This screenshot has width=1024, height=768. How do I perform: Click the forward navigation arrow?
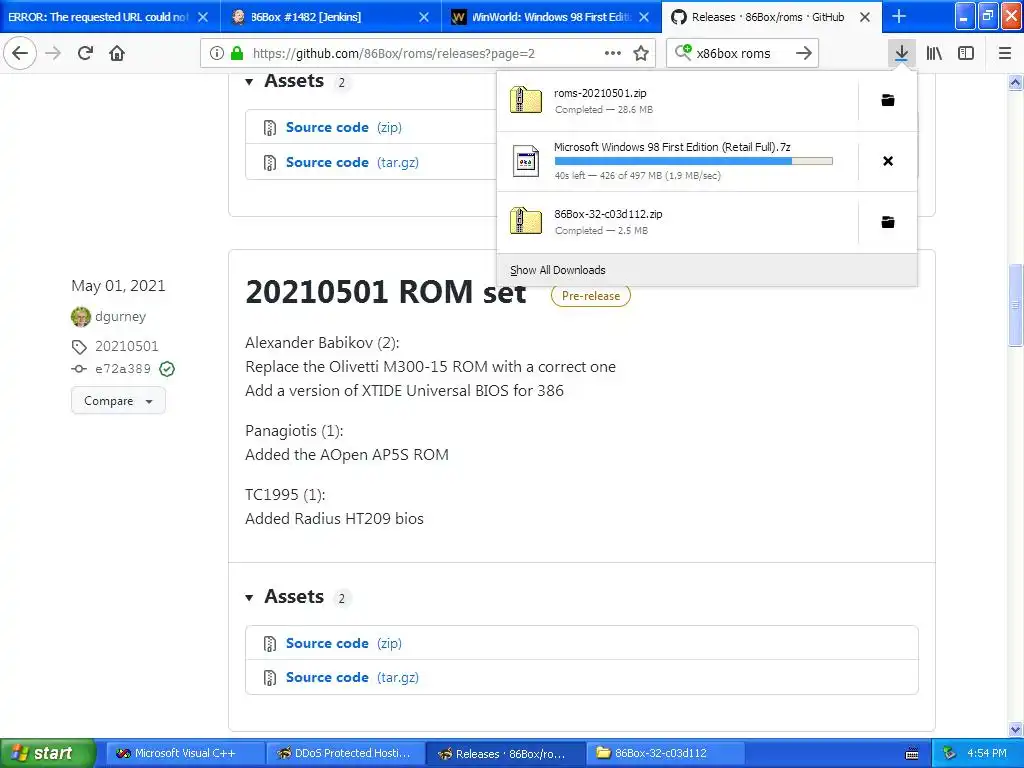(x=53, y=53)
